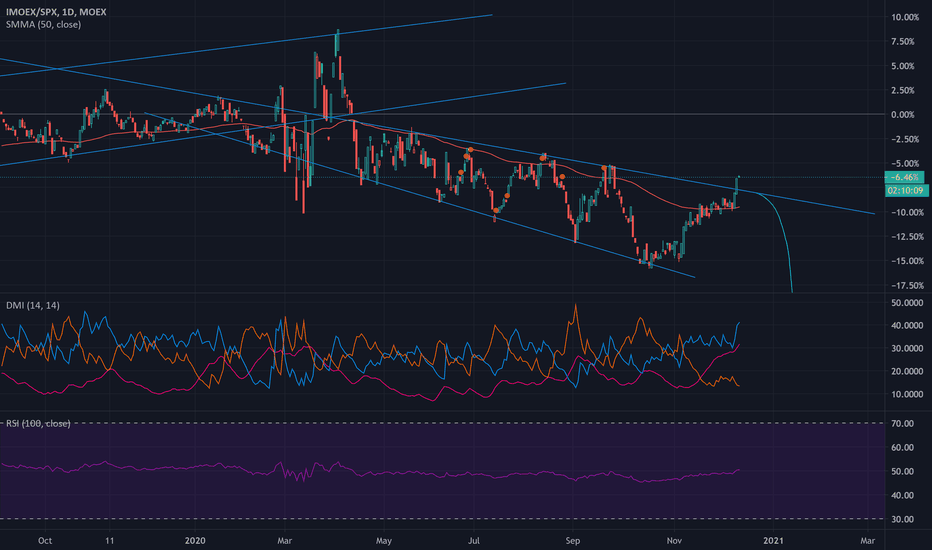This screenshot has height=550, width=932.
Task: Click the 30.00 RSI scale value
Action: point(903,519)
